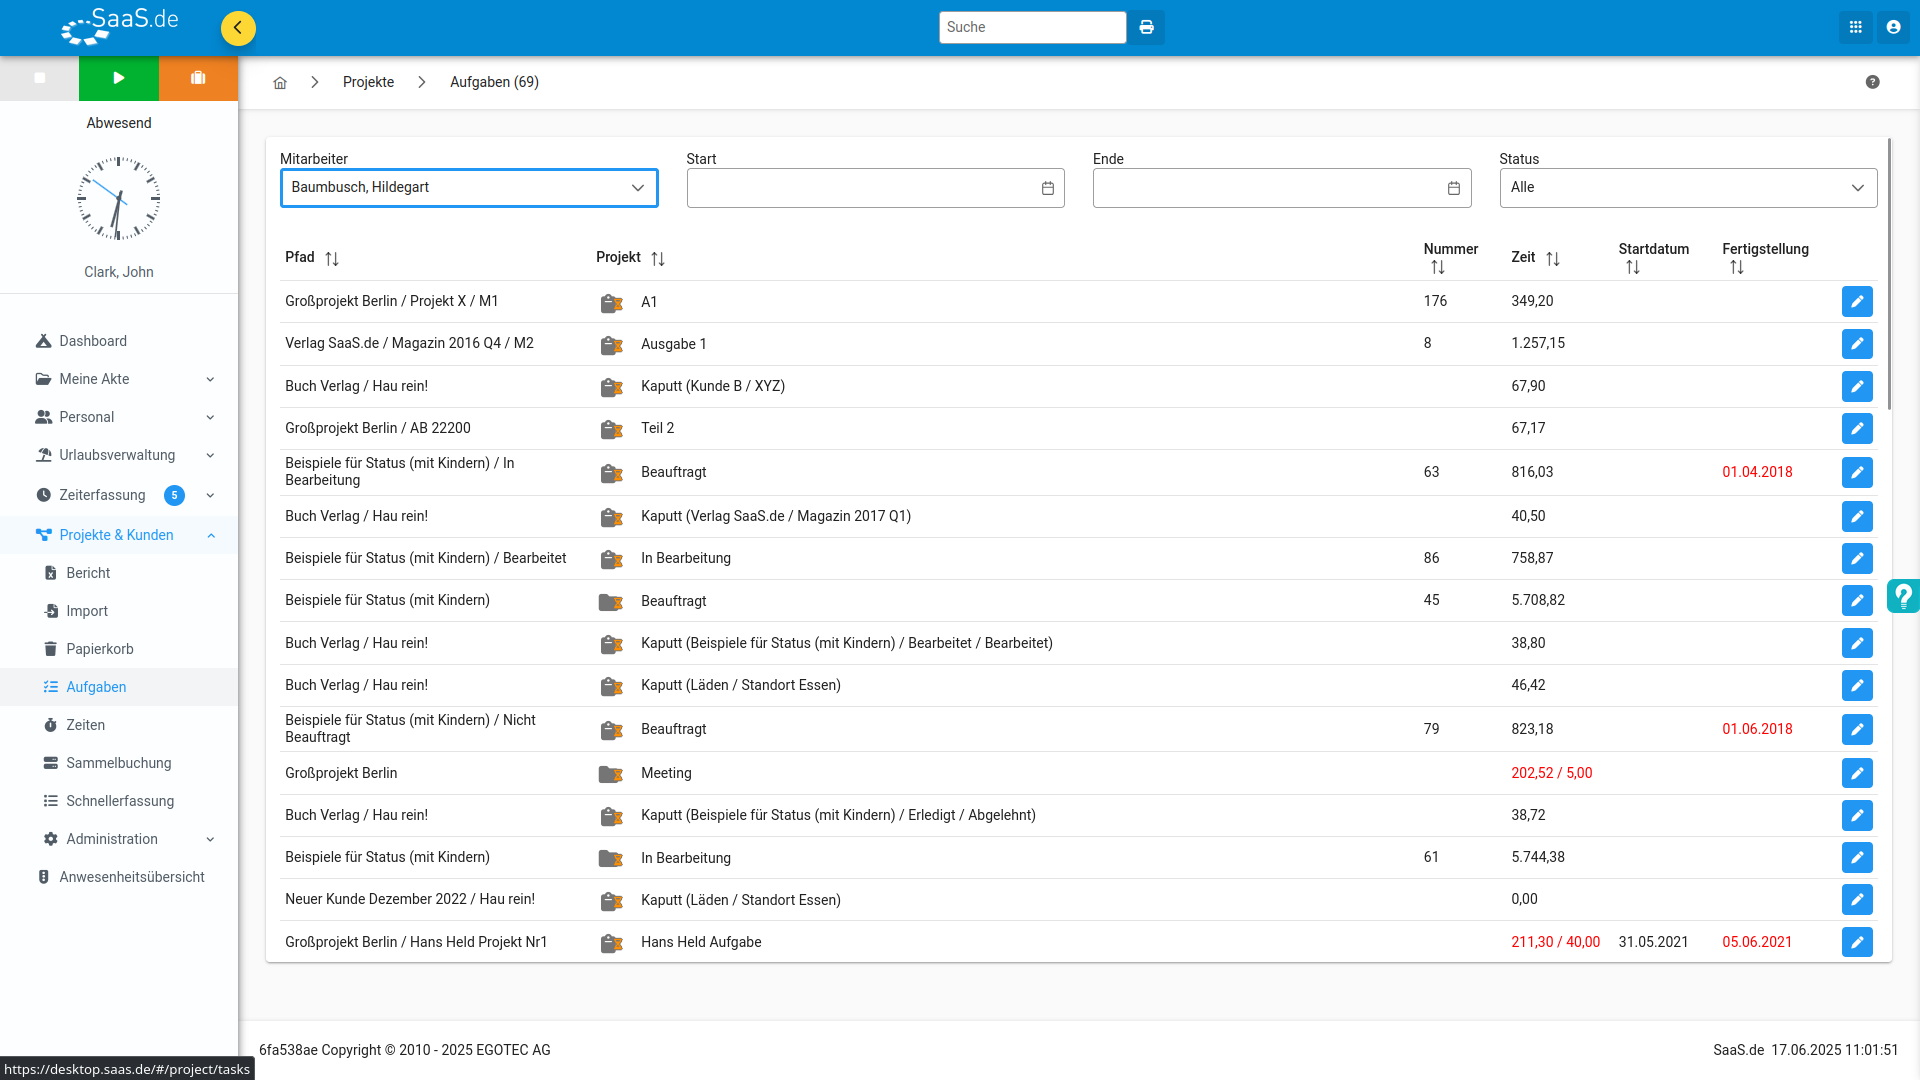Open the apps grid icon
This screenshot has height=1080, width=1920.
[1855, 28]
